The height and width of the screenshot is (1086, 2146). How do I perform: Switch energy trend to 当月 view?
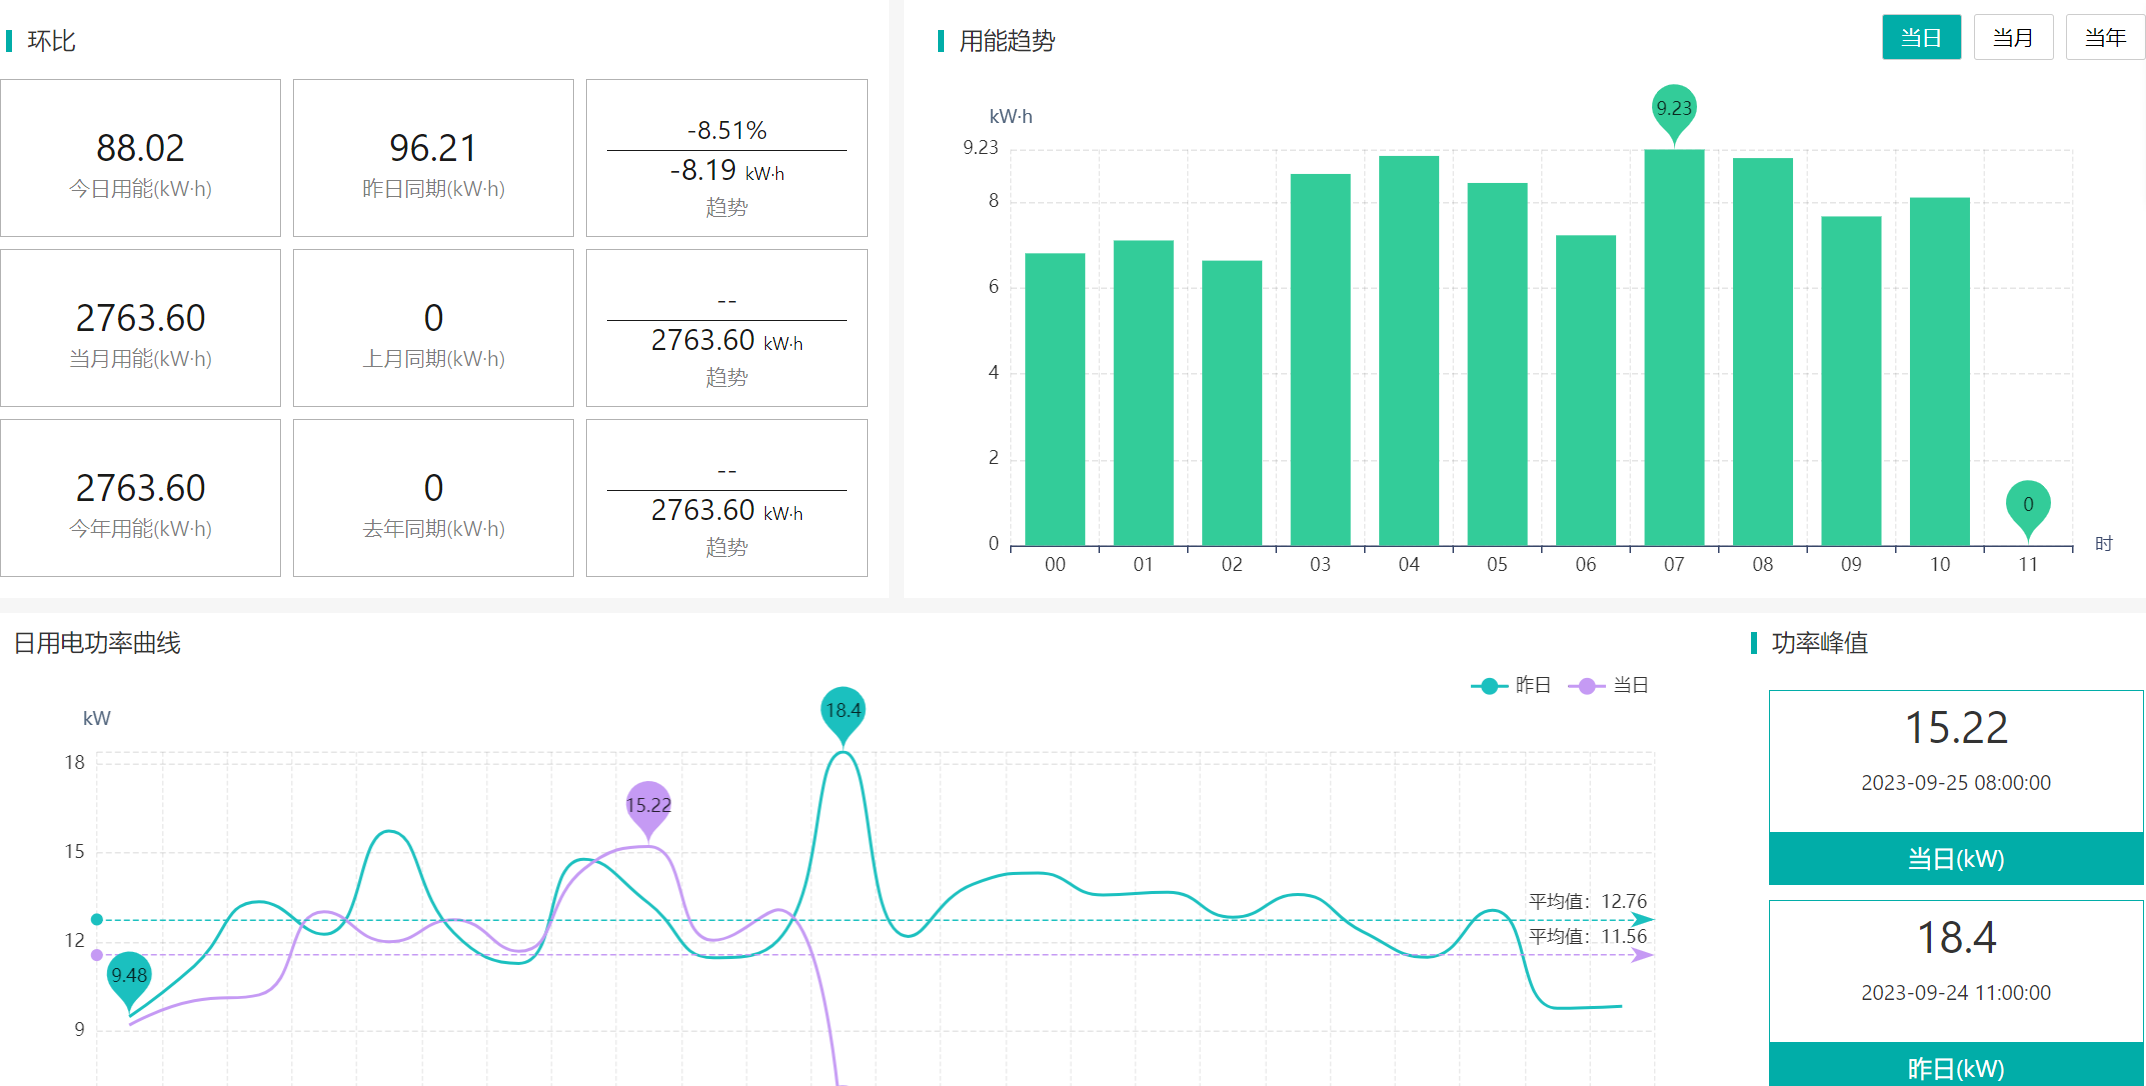coord(2012,38)
